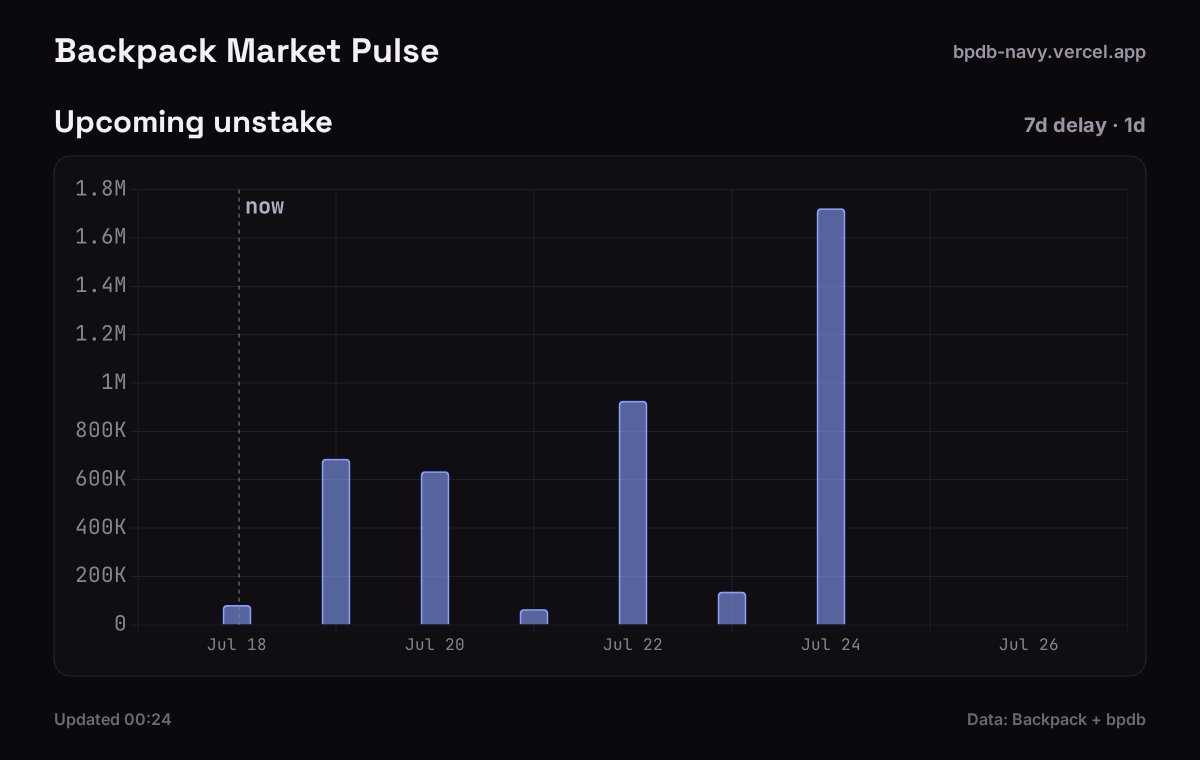Click the 1.2M y-axis label

[x=101, y=334]
